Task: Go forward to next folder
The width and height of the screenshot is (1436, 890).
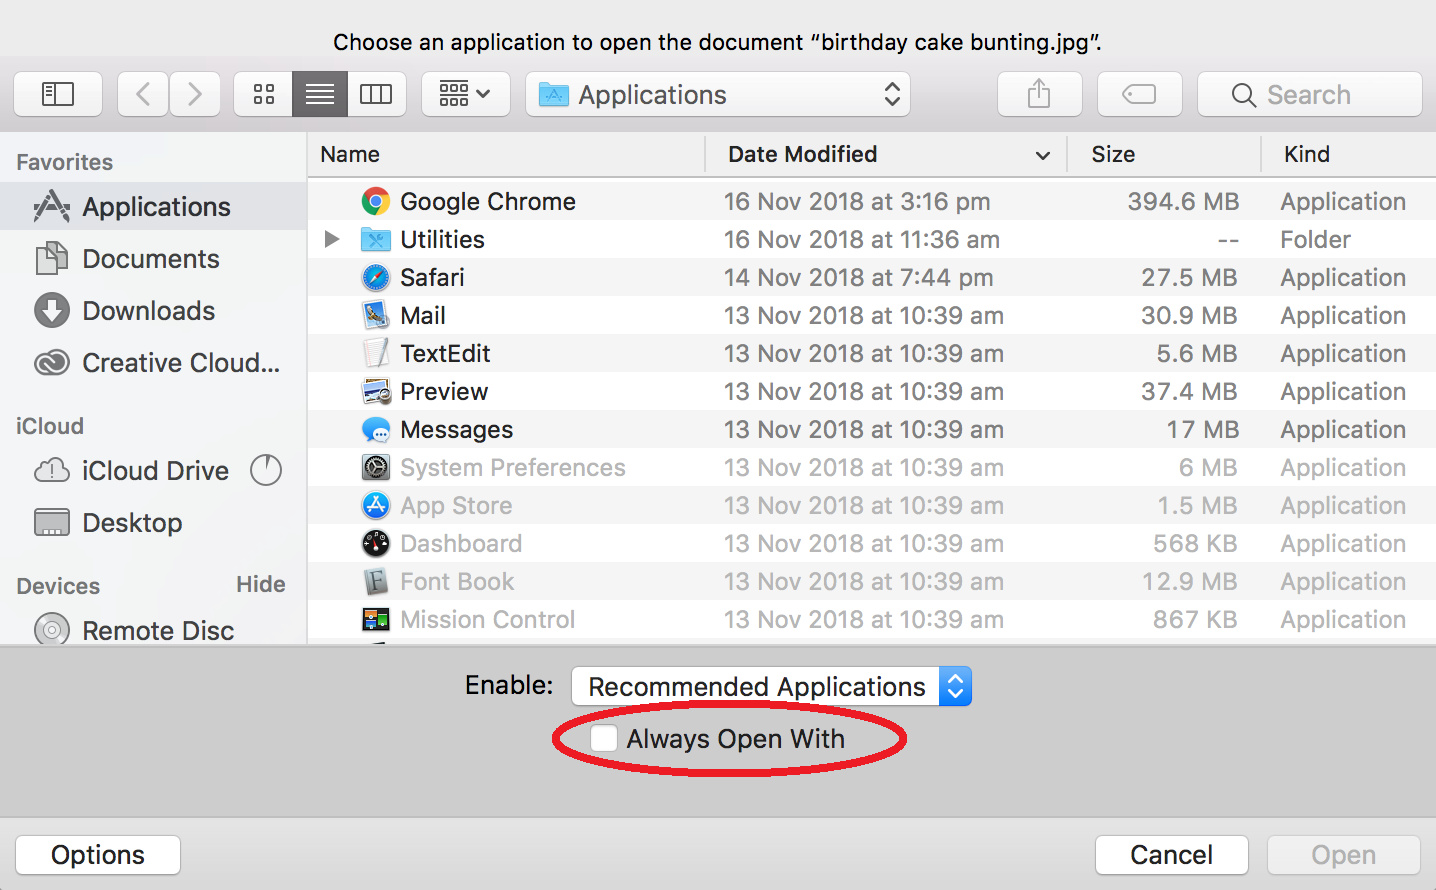Action: pyautogui.click(x=195, y=94)
